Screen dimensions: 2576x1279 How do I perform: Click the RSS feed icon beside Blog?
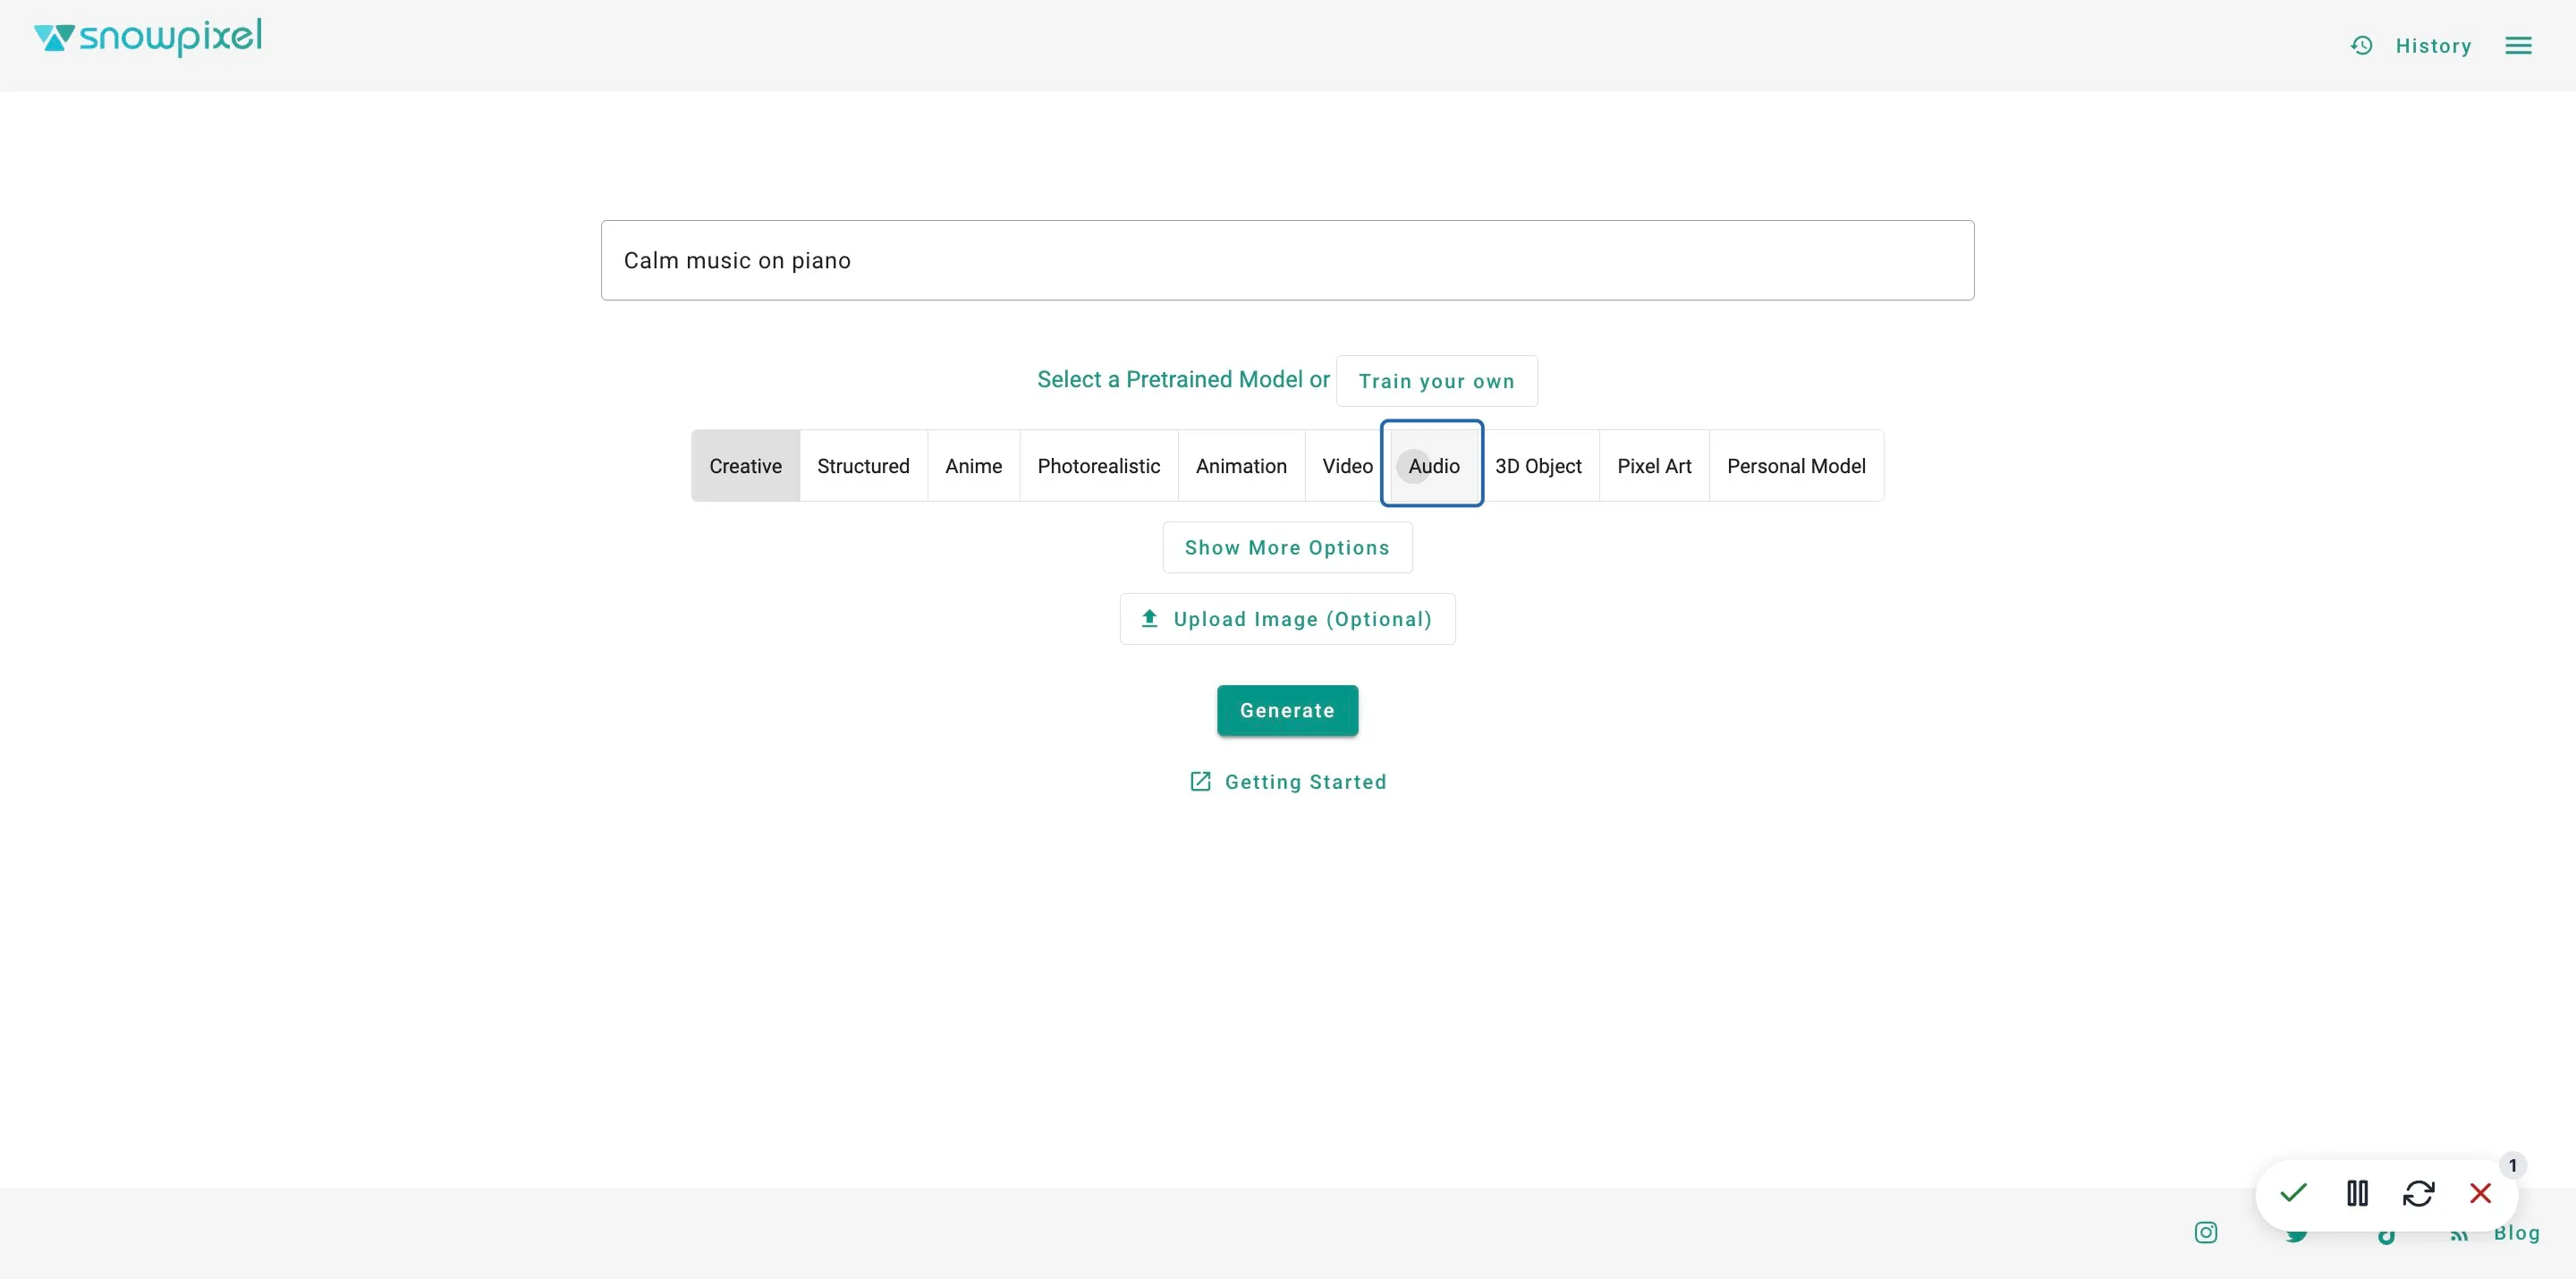tap(2459, 1236)
